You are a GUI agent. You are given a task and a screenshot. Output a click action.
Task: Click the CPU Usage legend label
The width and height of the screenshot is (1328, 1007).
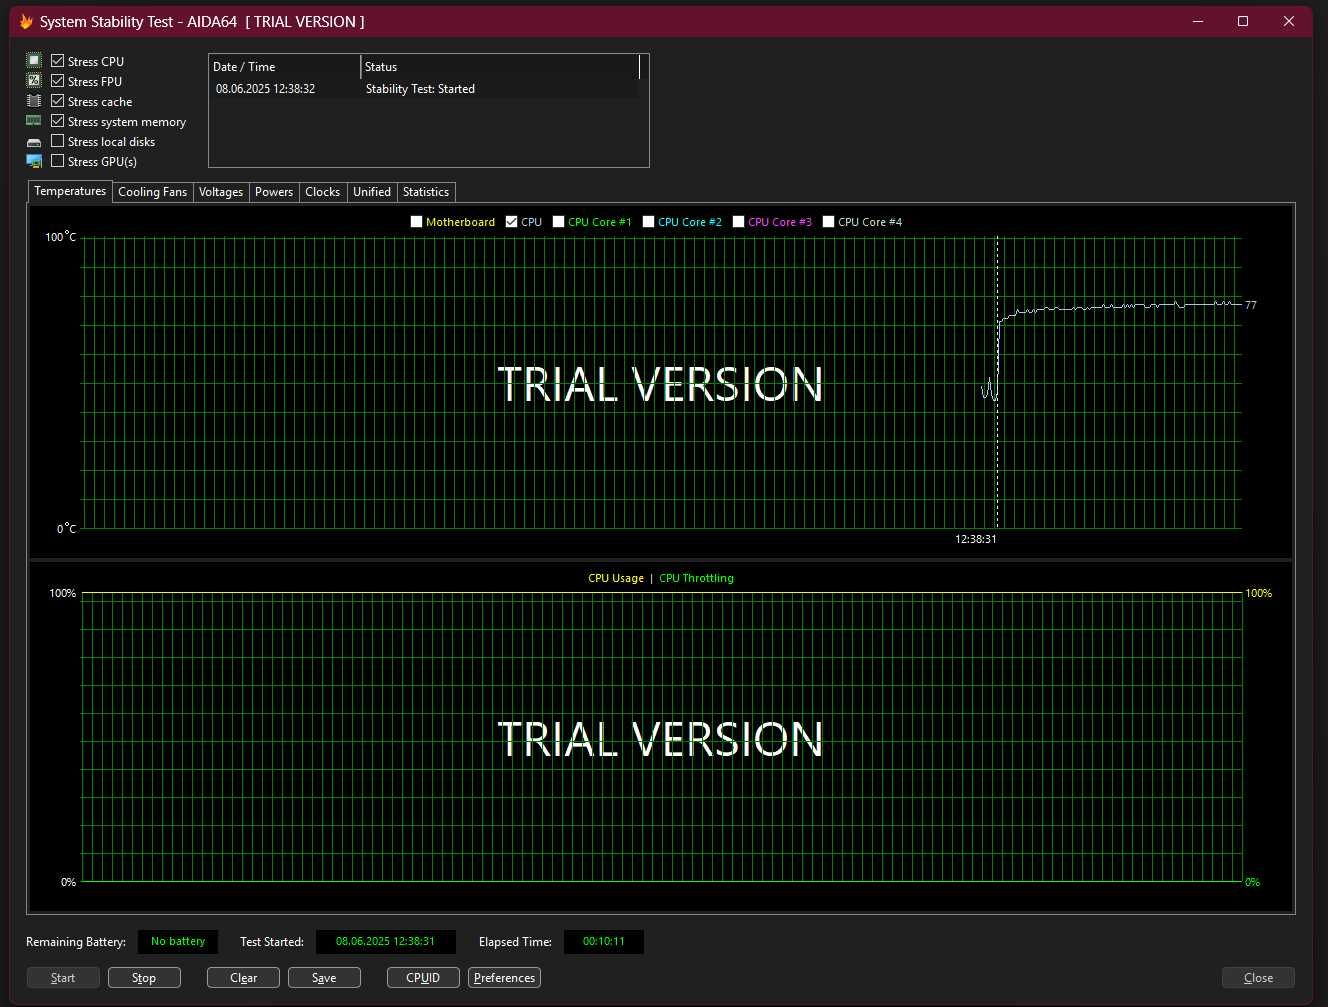[616, 578]
